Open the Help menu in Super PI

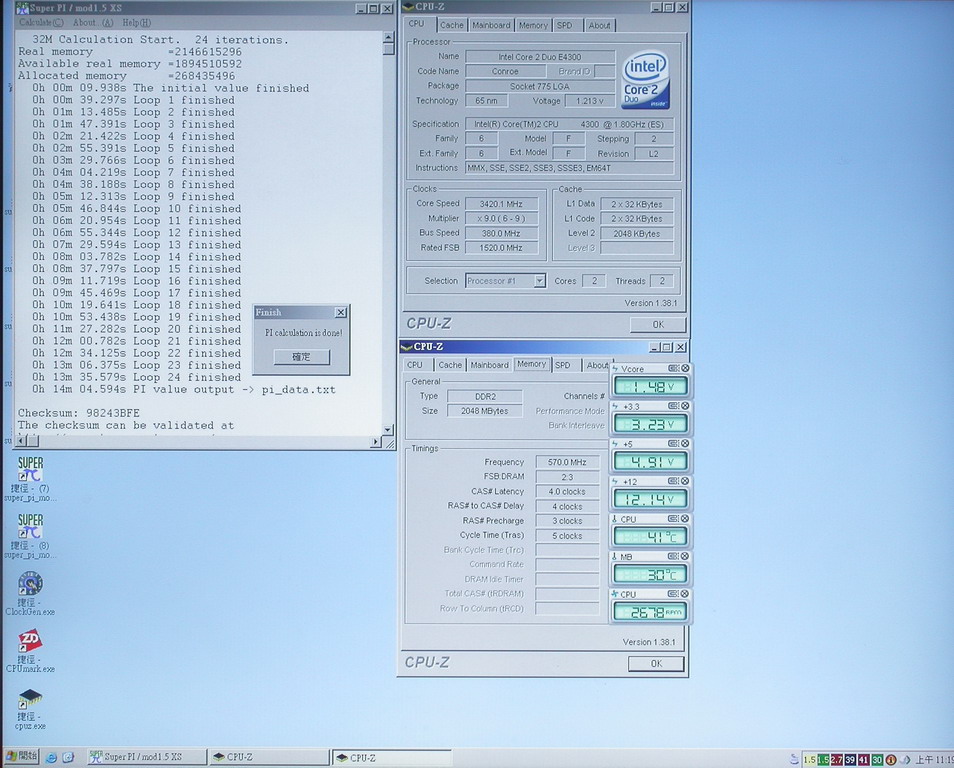point(136,23)
